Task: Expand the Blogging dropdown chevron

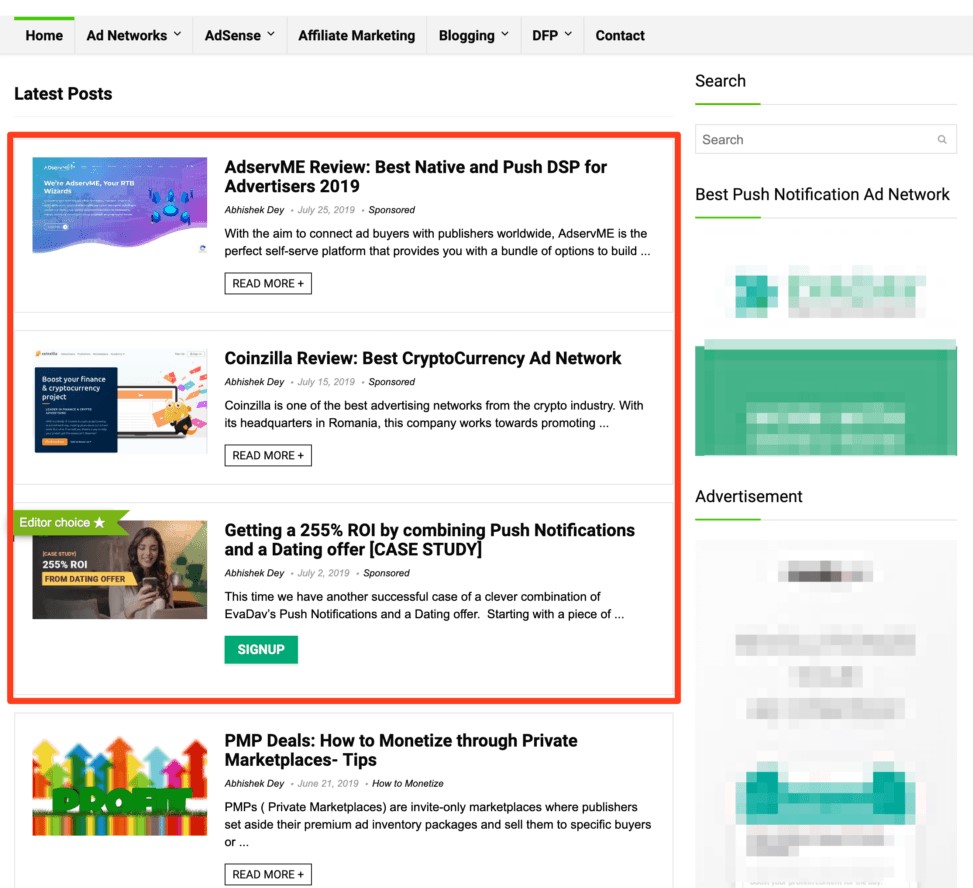Action: pyautogui.click(x=505, y=34)
